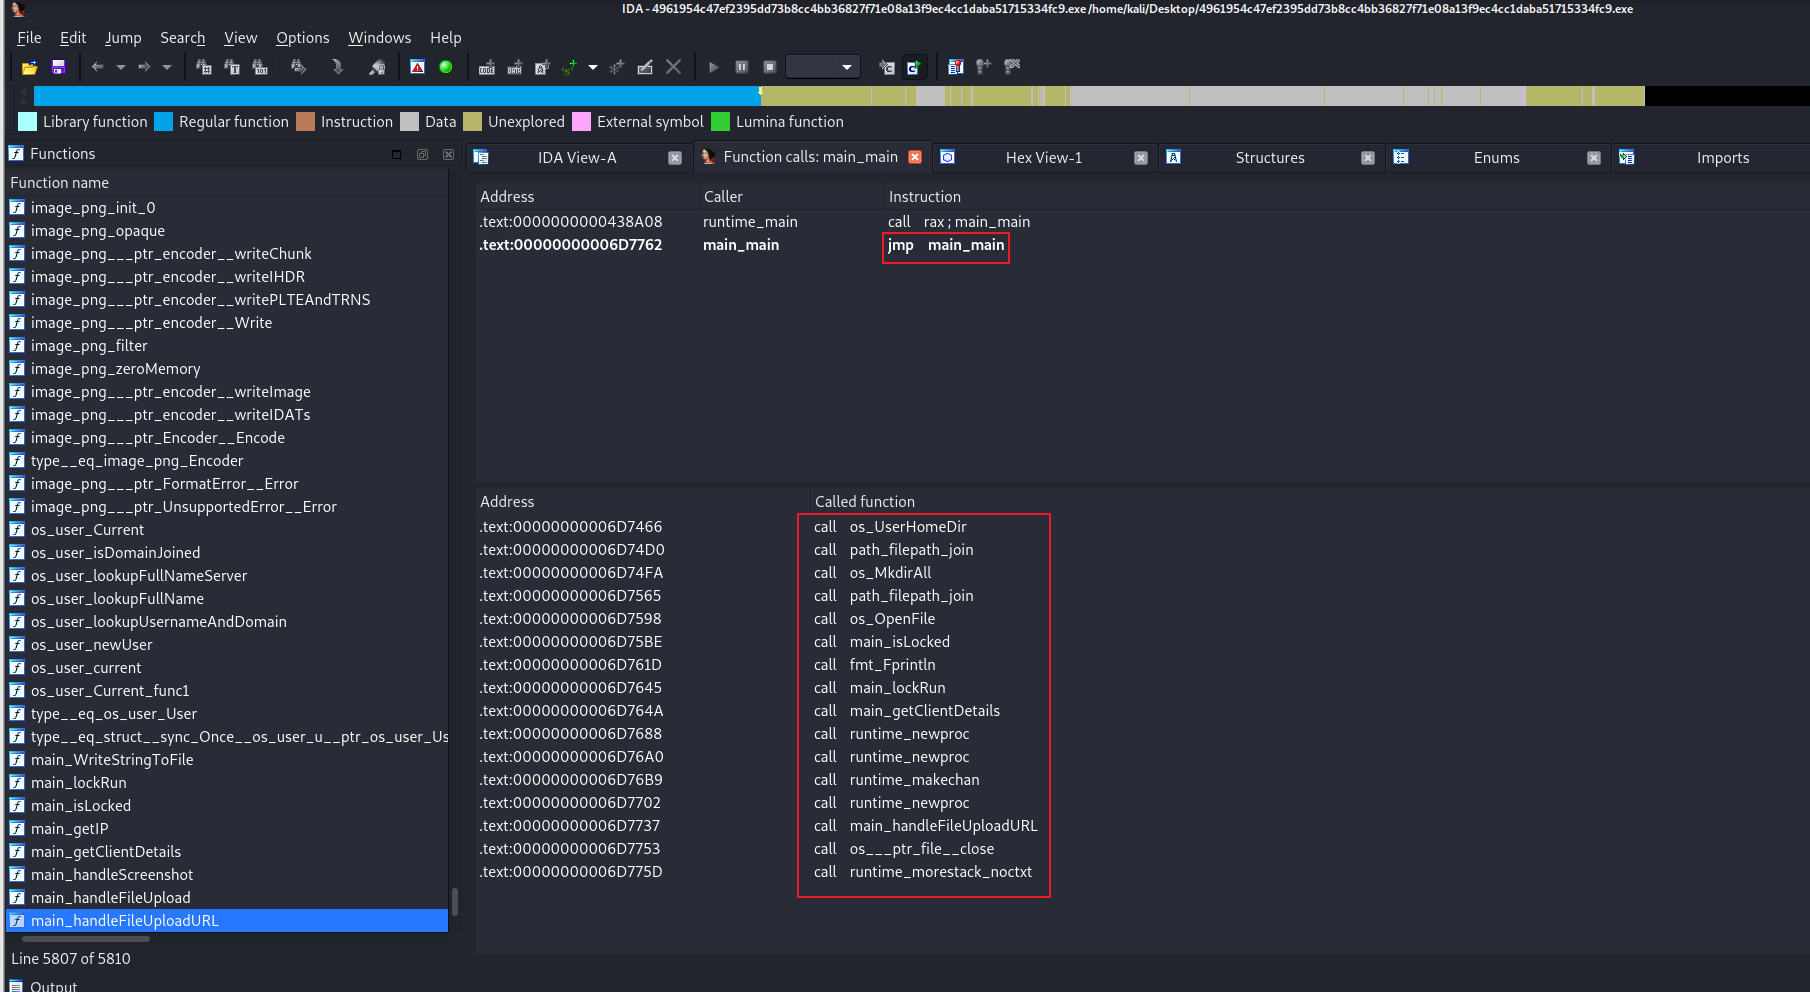Viewport: 1810px width, 992px height.
Task: Click the jump back arrow icon
Action: [x=97, y=67]
